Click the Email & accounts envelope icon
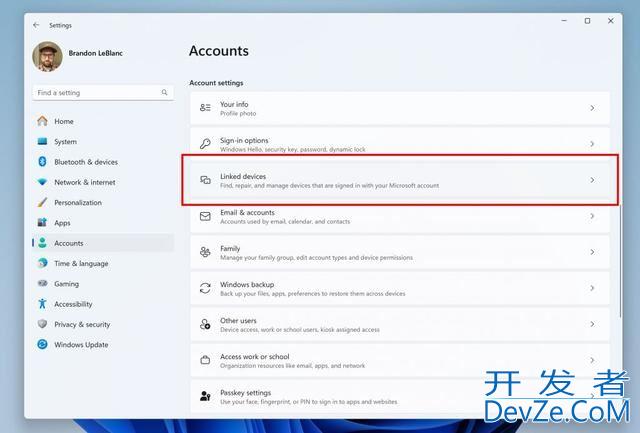The image size is (640, 433). (205, 216)
